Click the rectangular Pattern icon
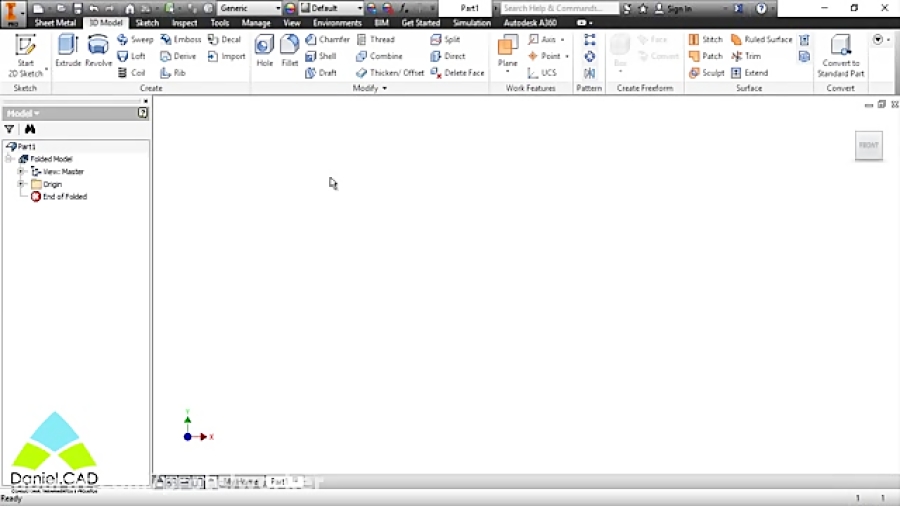Image resolution: width=900 pixels, height=506 pixels. pos(589,39)
